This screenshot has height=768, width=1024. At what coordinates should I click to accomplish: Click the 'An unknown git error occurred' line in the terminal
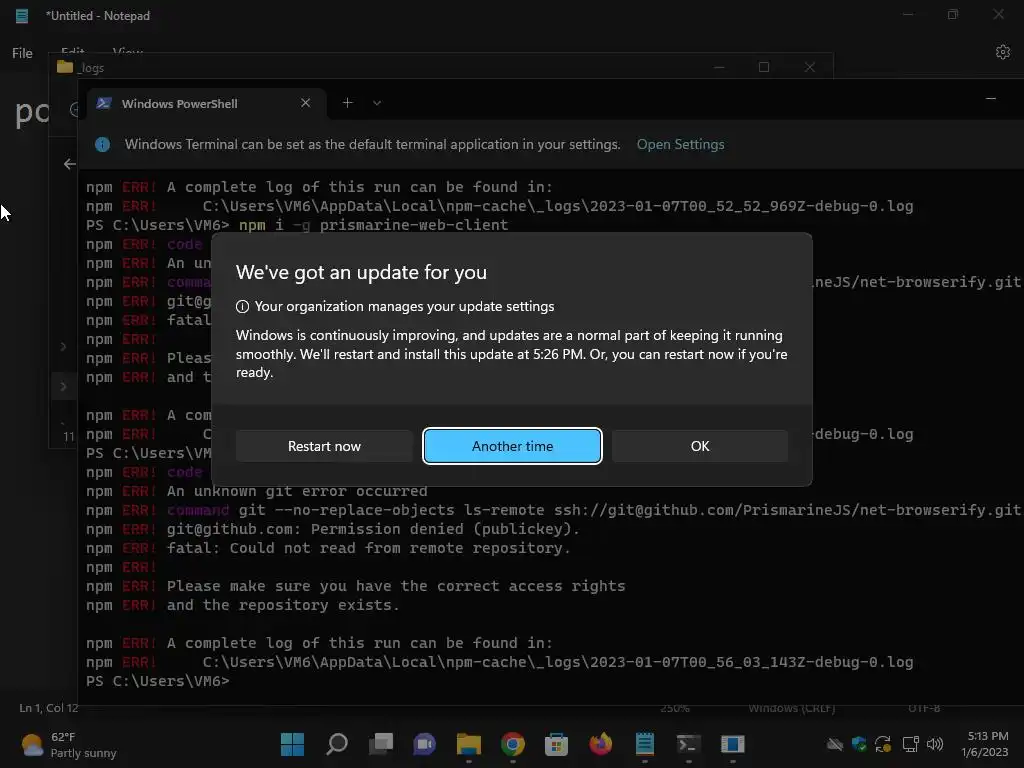(257, 491)
